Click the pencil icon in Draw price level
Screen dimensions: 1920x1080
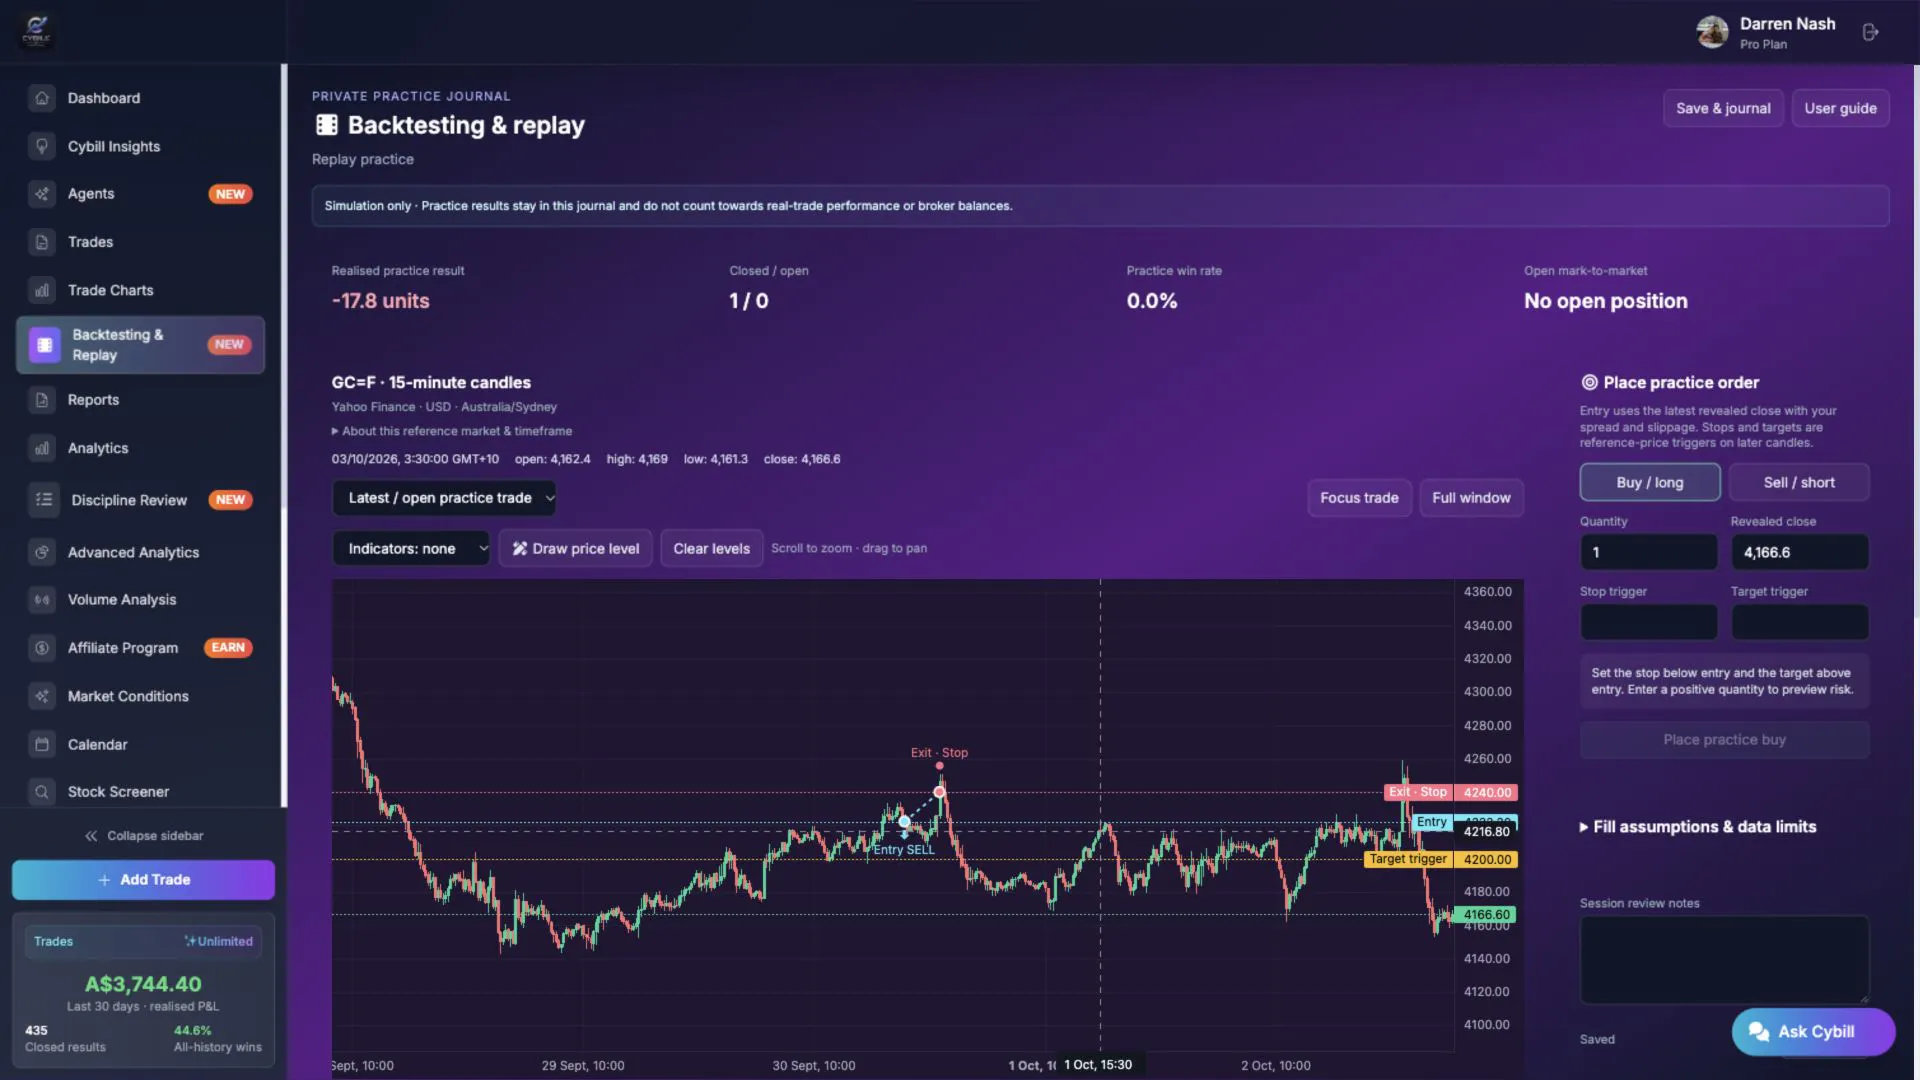pyautogui.click(x=520, y=548)
